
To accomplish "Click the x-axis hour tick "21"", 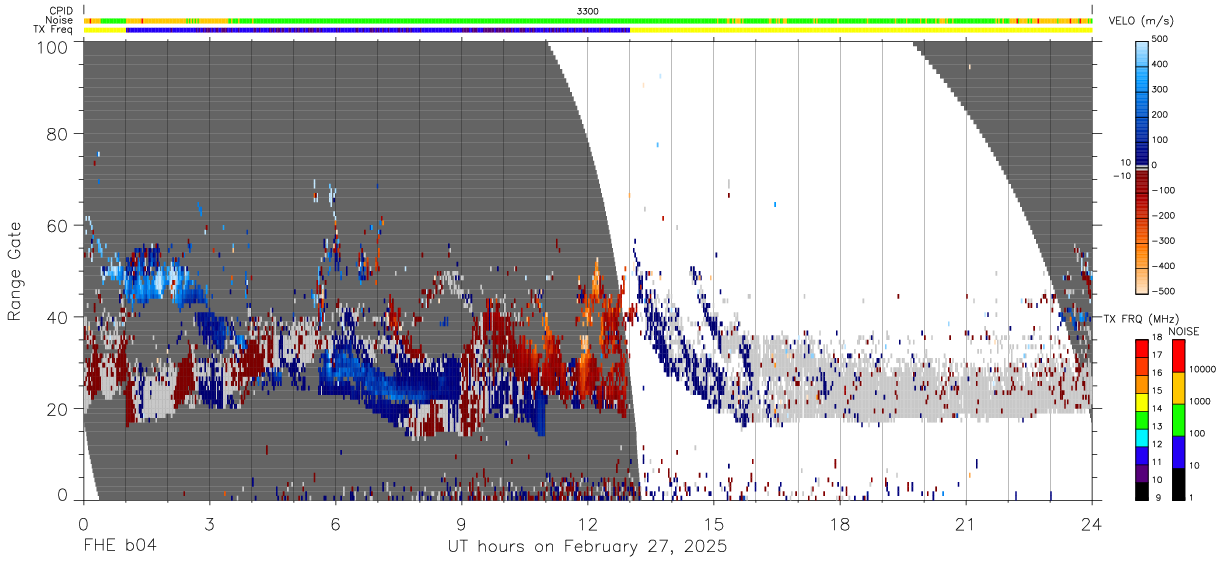I will [965, 524].
